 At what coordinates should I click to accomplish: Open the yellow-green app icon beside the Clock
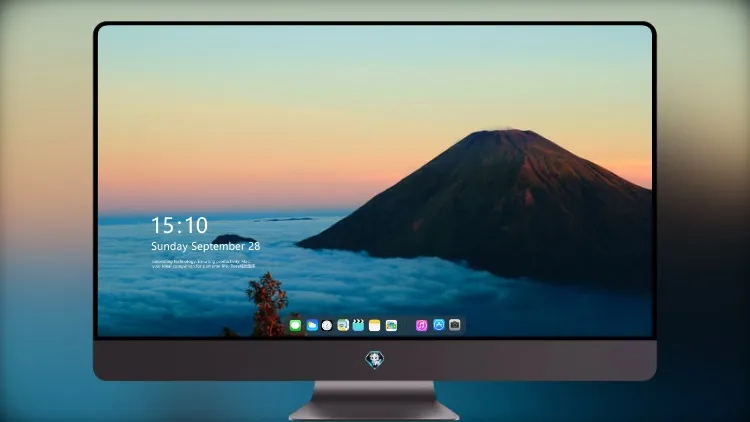343,325
